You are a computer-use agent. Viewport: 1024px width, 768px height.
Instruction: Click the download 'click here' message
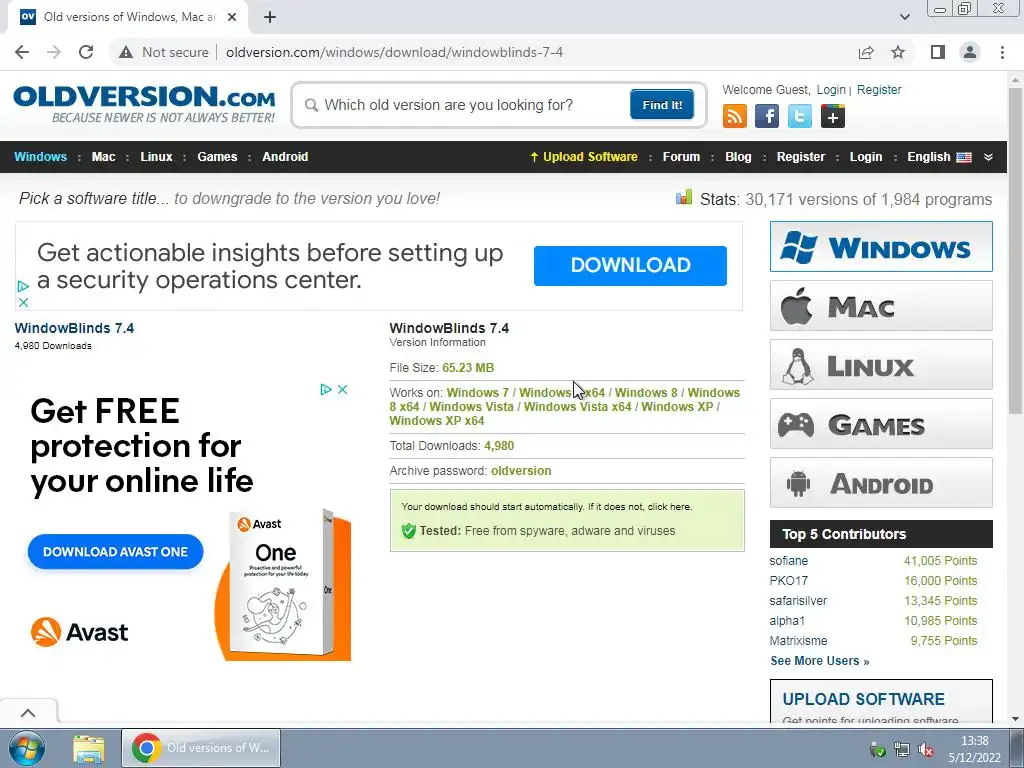[x=547, y=506]
